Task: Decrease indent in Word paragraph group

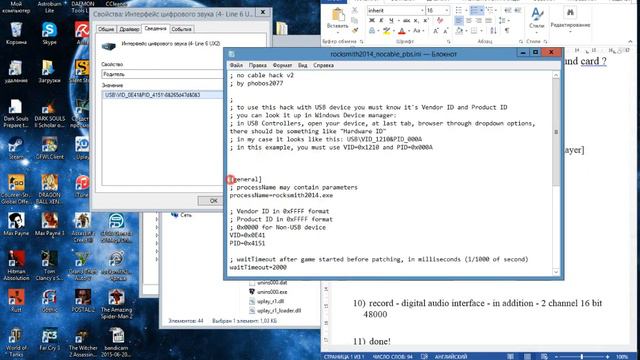Action: [x=508, y=10]
